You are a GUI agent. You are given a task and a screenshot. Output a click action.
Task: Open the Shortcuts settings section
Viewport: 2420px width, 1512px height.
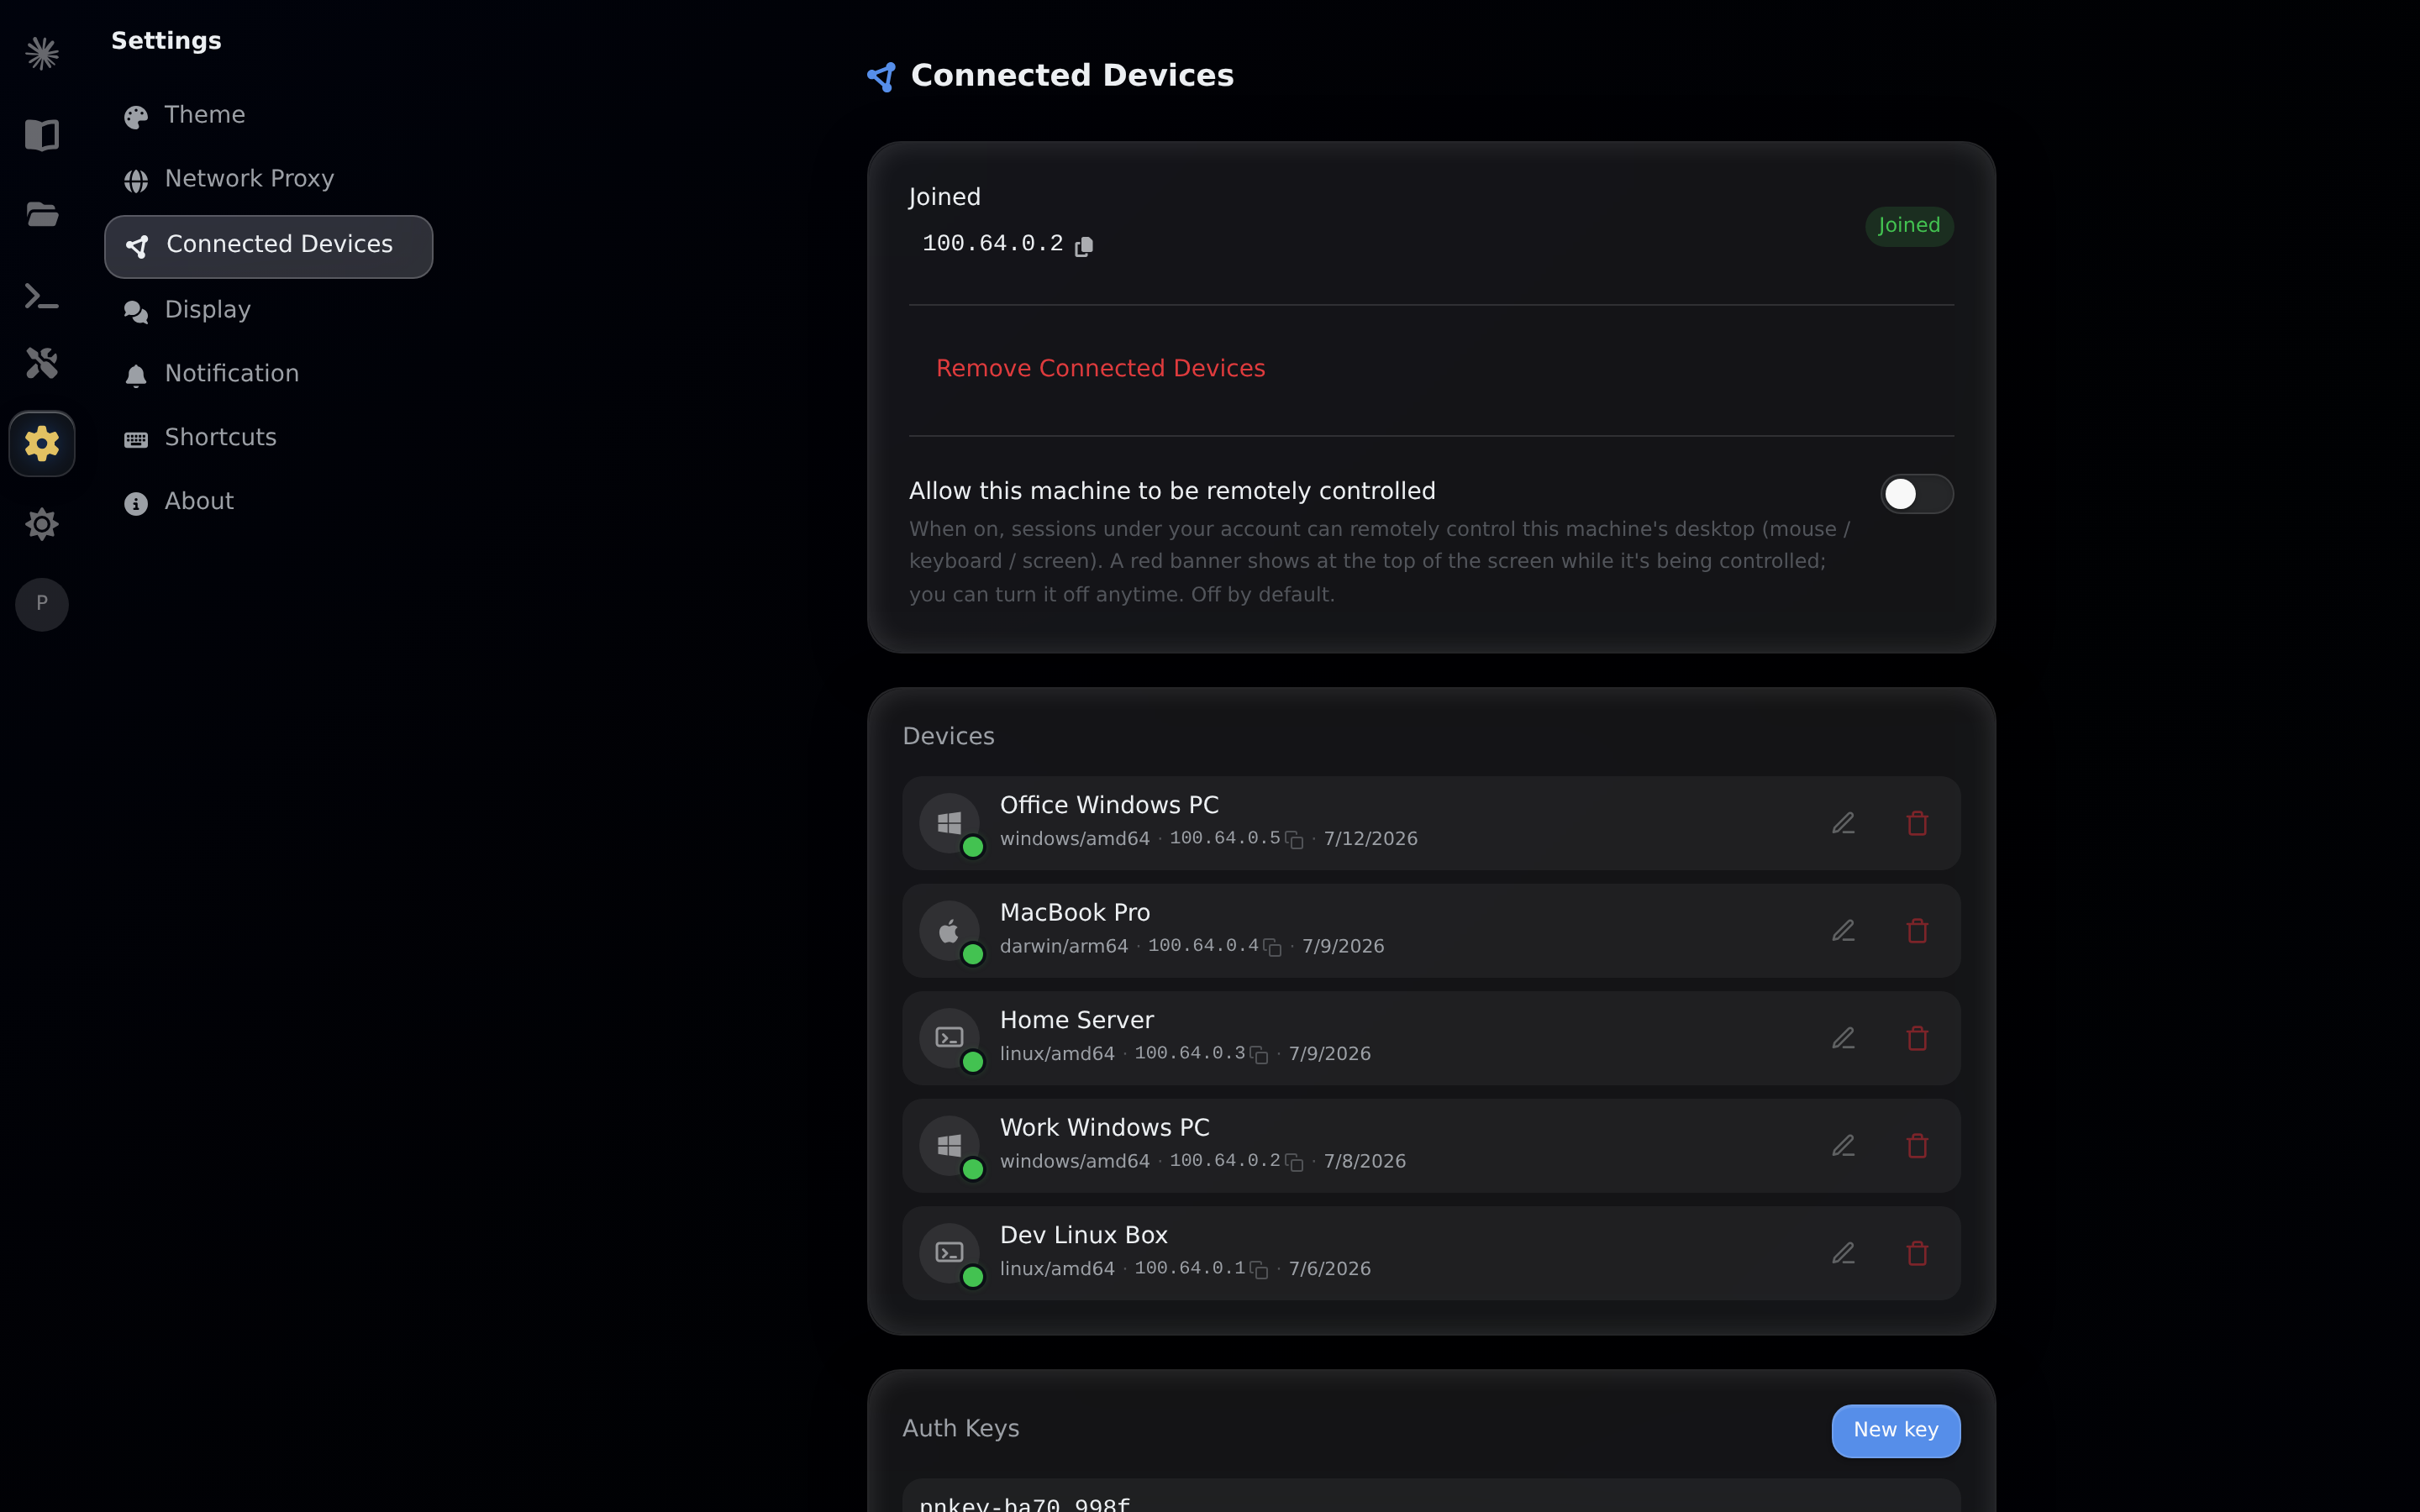tap(268, 438)
